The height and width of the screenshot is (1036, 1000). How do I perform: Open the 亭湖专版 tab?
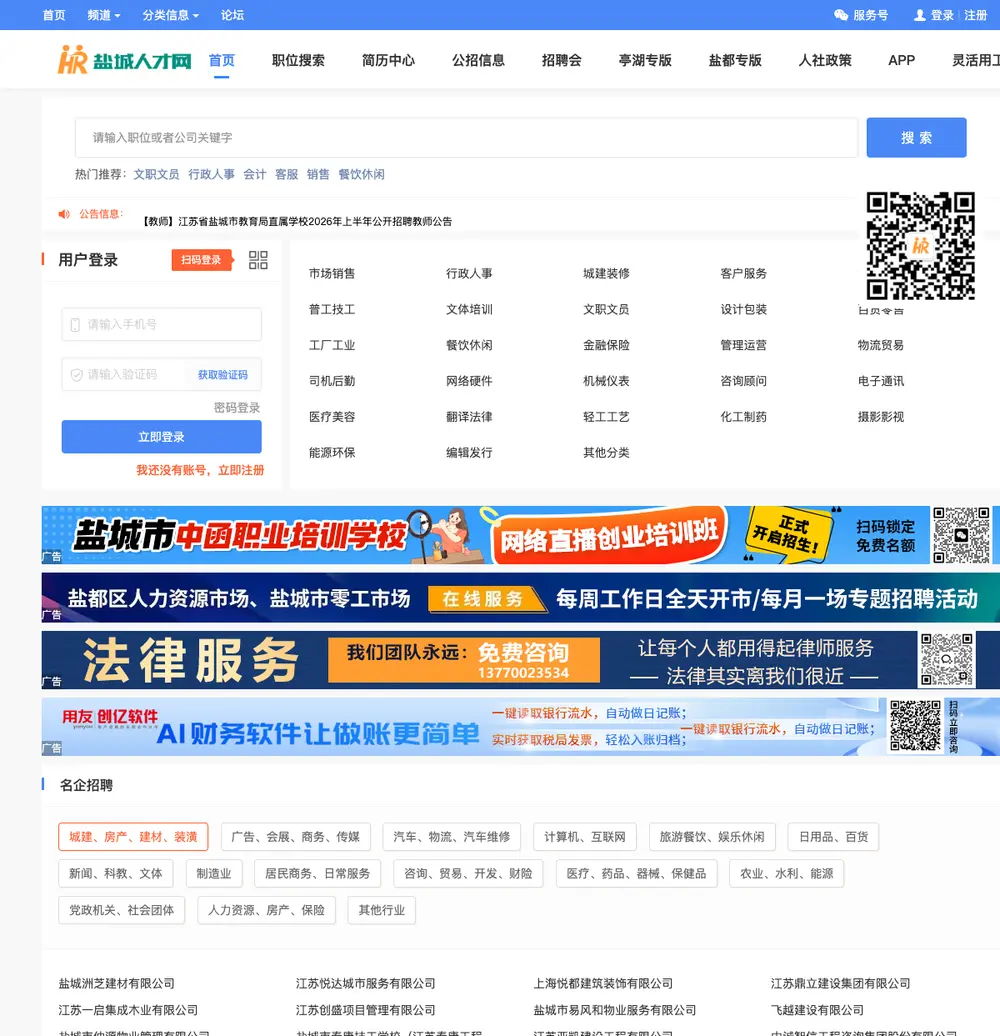pyautogui.click(x=645, y=60)
